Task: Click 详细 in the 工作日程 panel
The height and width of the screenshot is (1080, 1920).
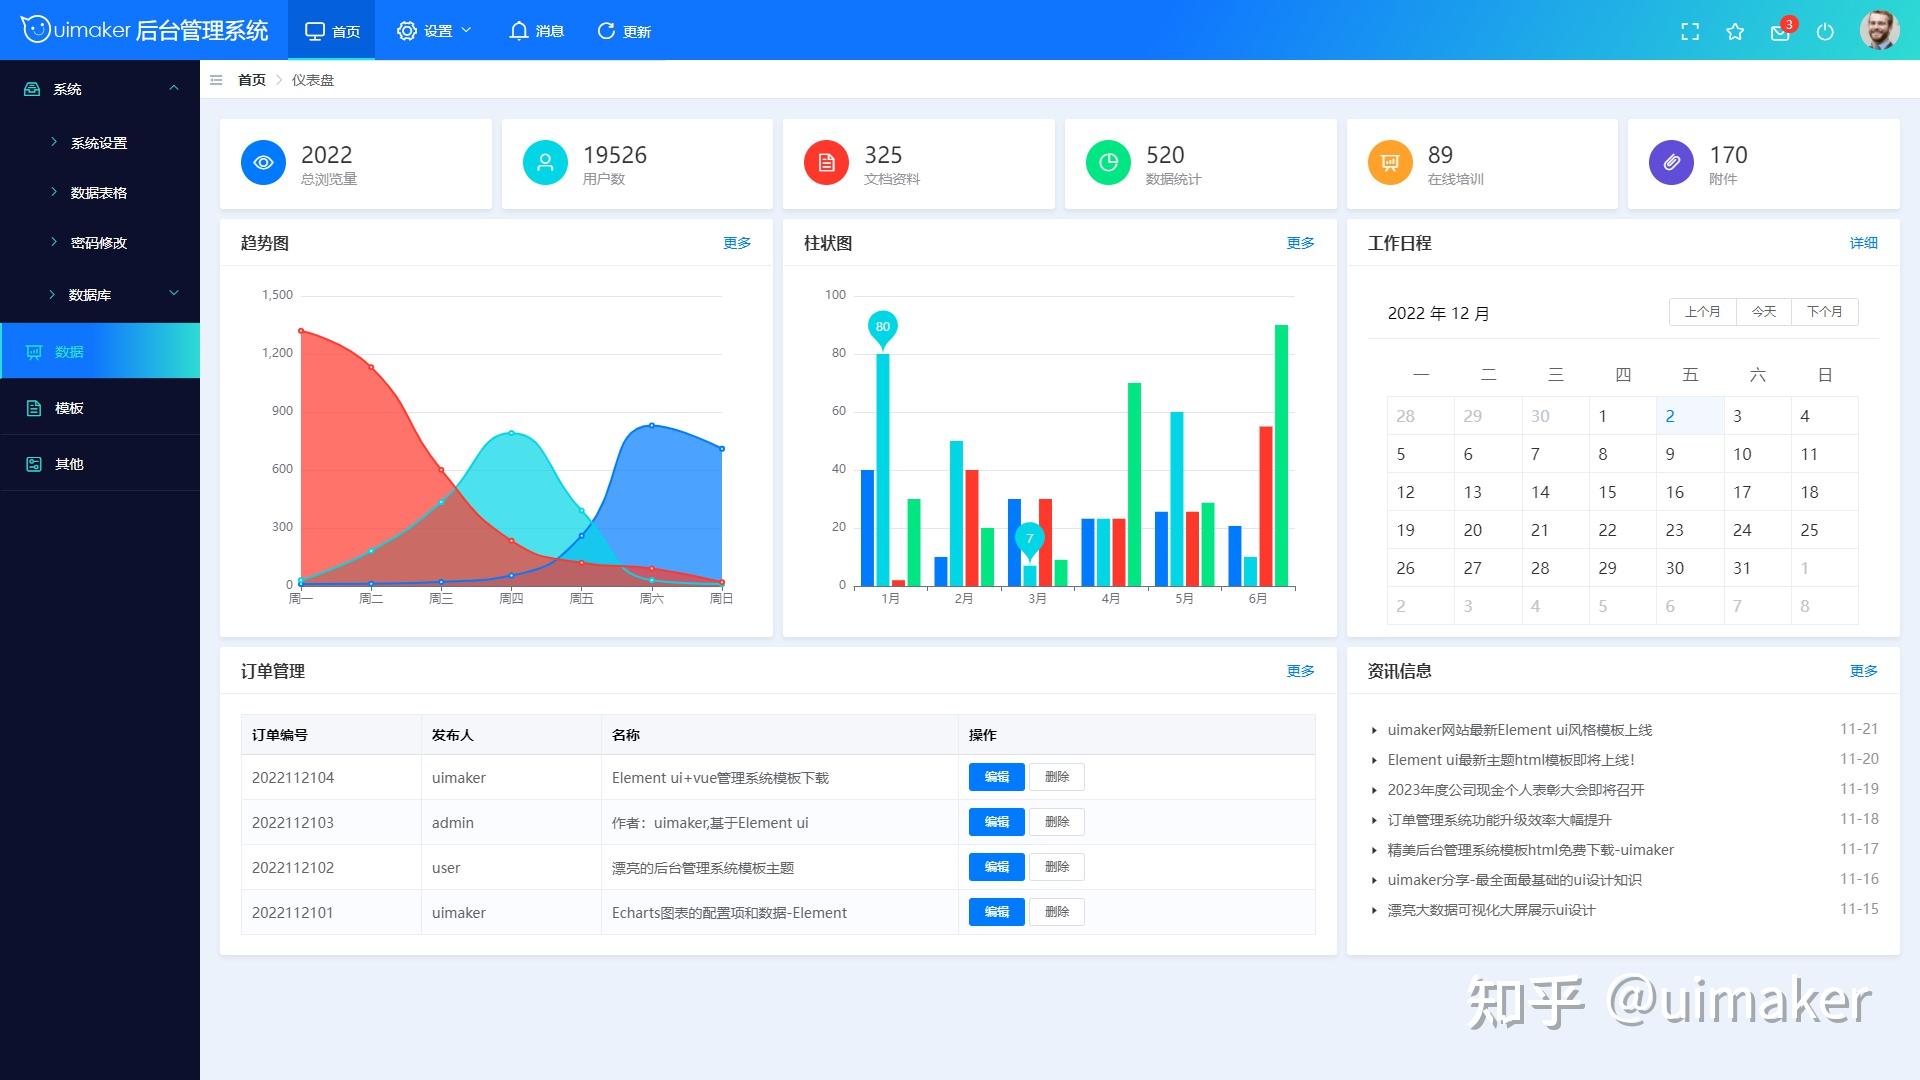Action: (x=1863, y=243)
